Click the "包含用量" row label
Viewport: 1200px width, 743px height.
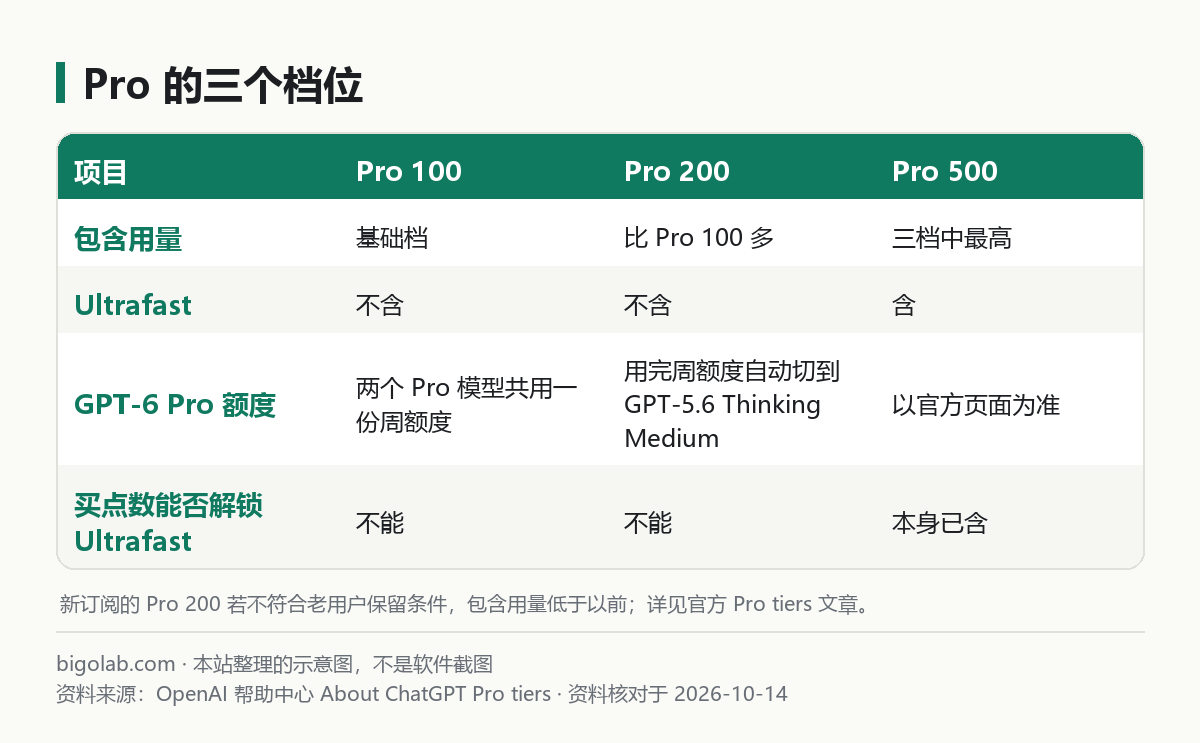[128, 238]
